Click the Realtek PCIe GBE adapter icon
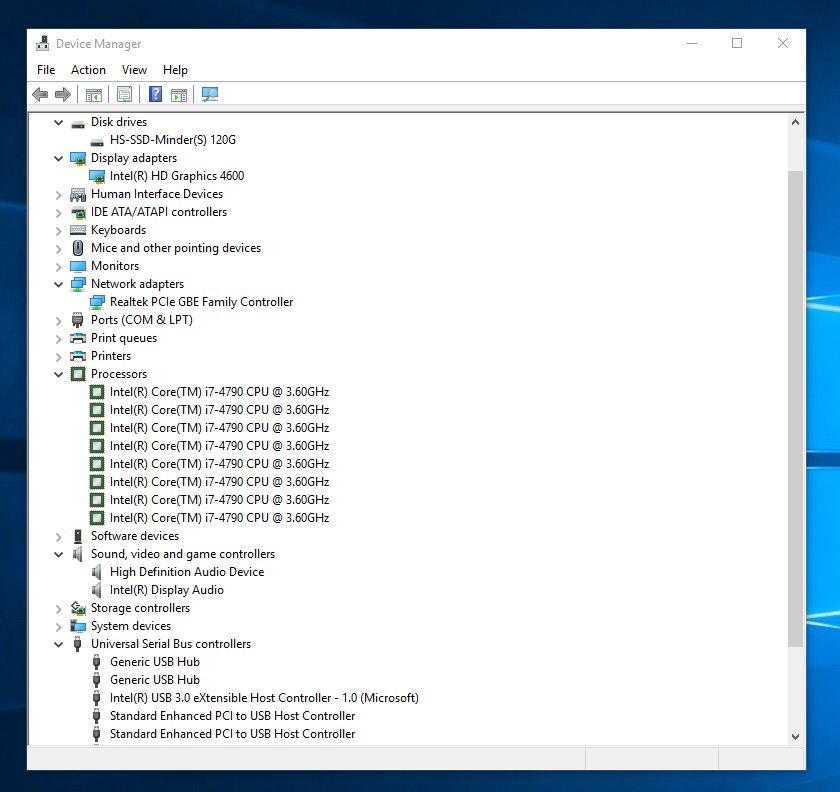The height and width of the screenshot is (792, 840). (97, 302)
